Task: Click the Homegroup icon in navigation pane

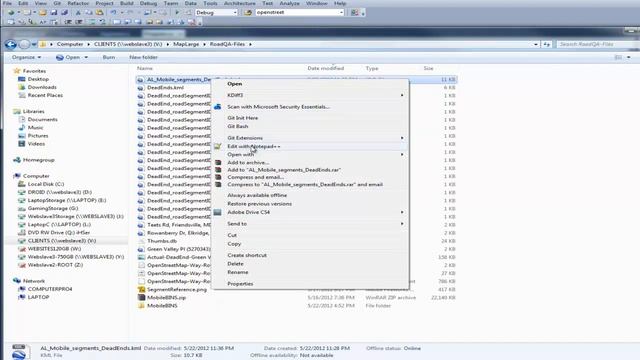Action: click(x=17, y=160)
